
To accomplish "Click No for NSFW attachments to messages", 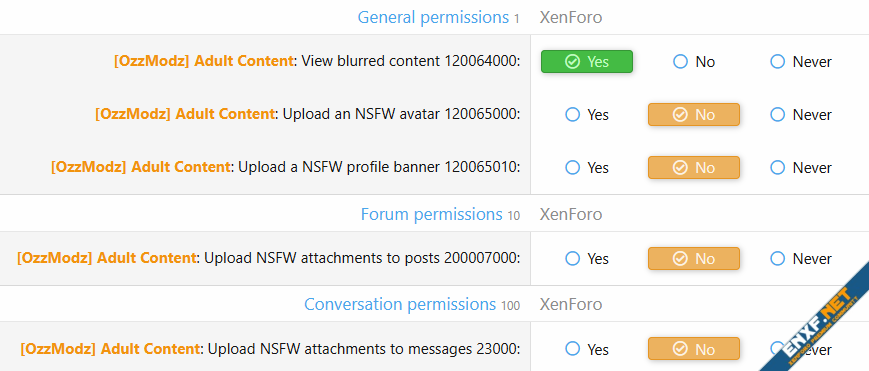I will tap(694, 349).
